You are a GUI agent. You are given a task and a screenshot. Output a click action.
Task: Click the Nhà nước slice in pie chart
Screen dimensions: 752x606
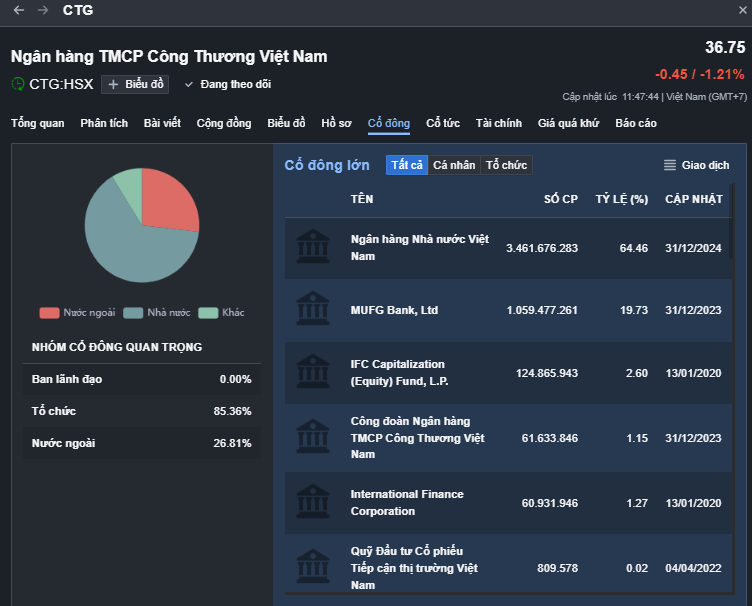(x=130, y=245)
